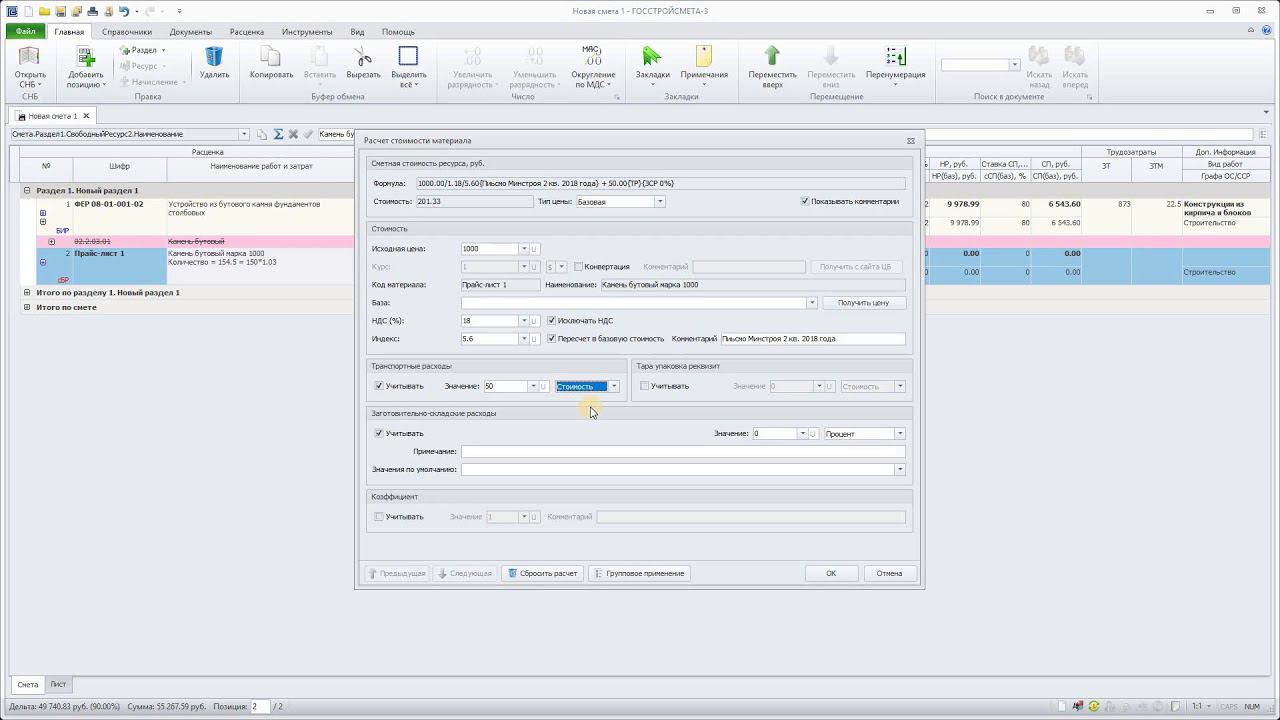
Task: Open the Тип цены dropdown
Action: coord(660,202)
